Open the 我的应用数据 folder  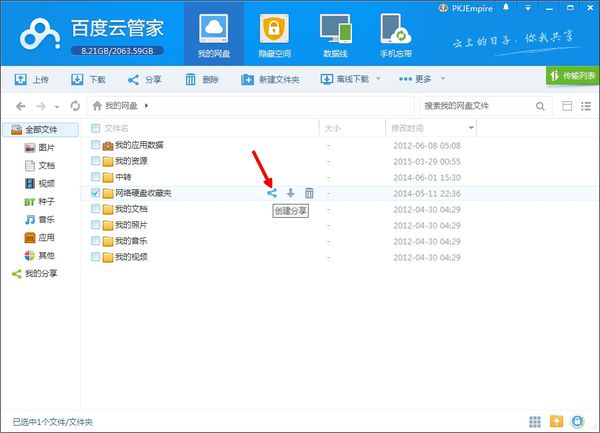click(x=139, y=145)
